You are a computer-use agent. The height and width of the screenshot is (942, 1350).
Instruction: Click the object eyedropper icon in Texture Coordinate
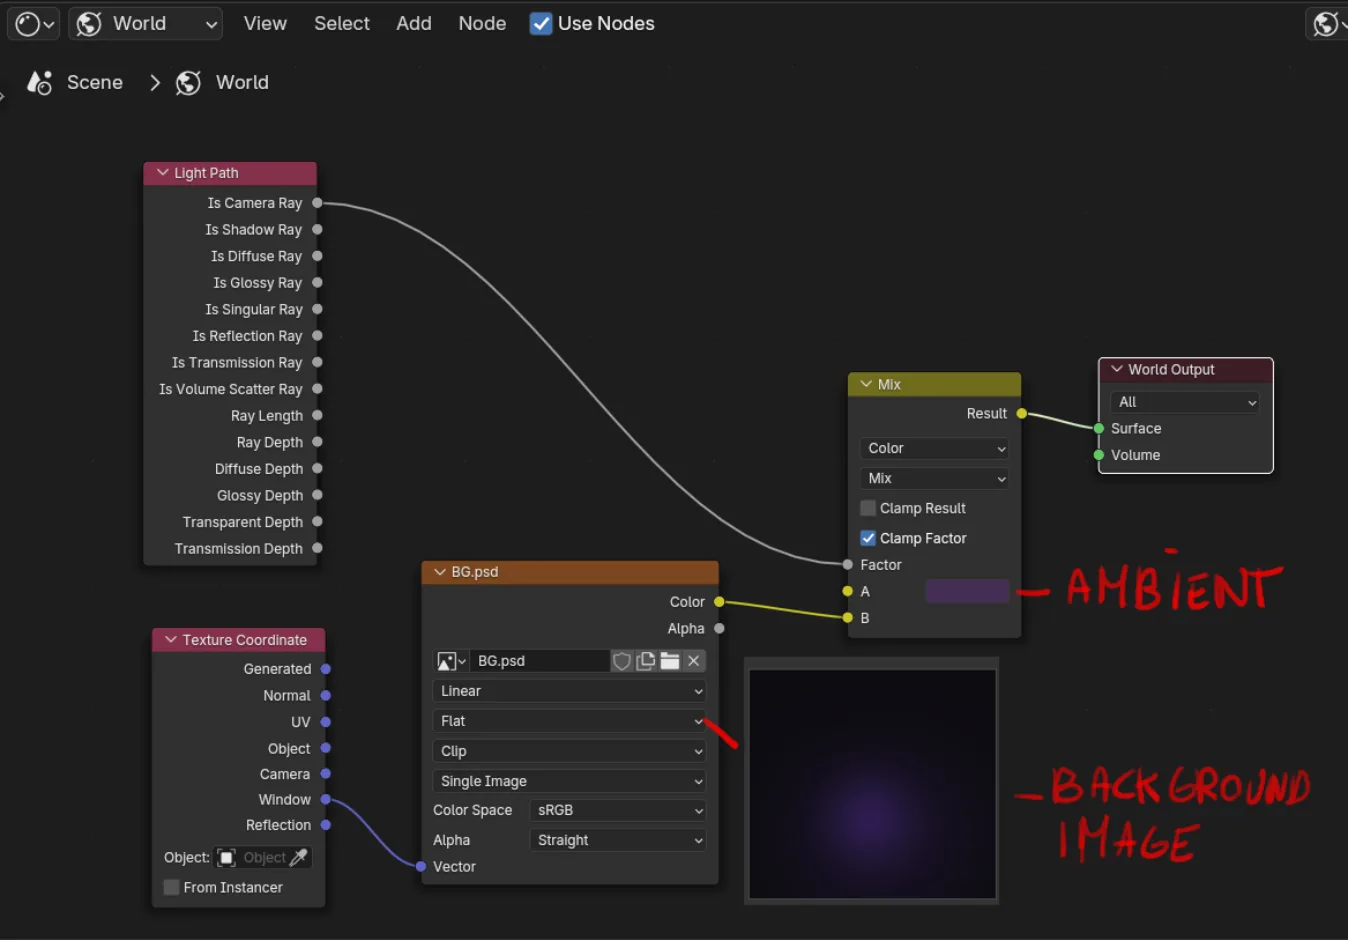tap(298, 858)
